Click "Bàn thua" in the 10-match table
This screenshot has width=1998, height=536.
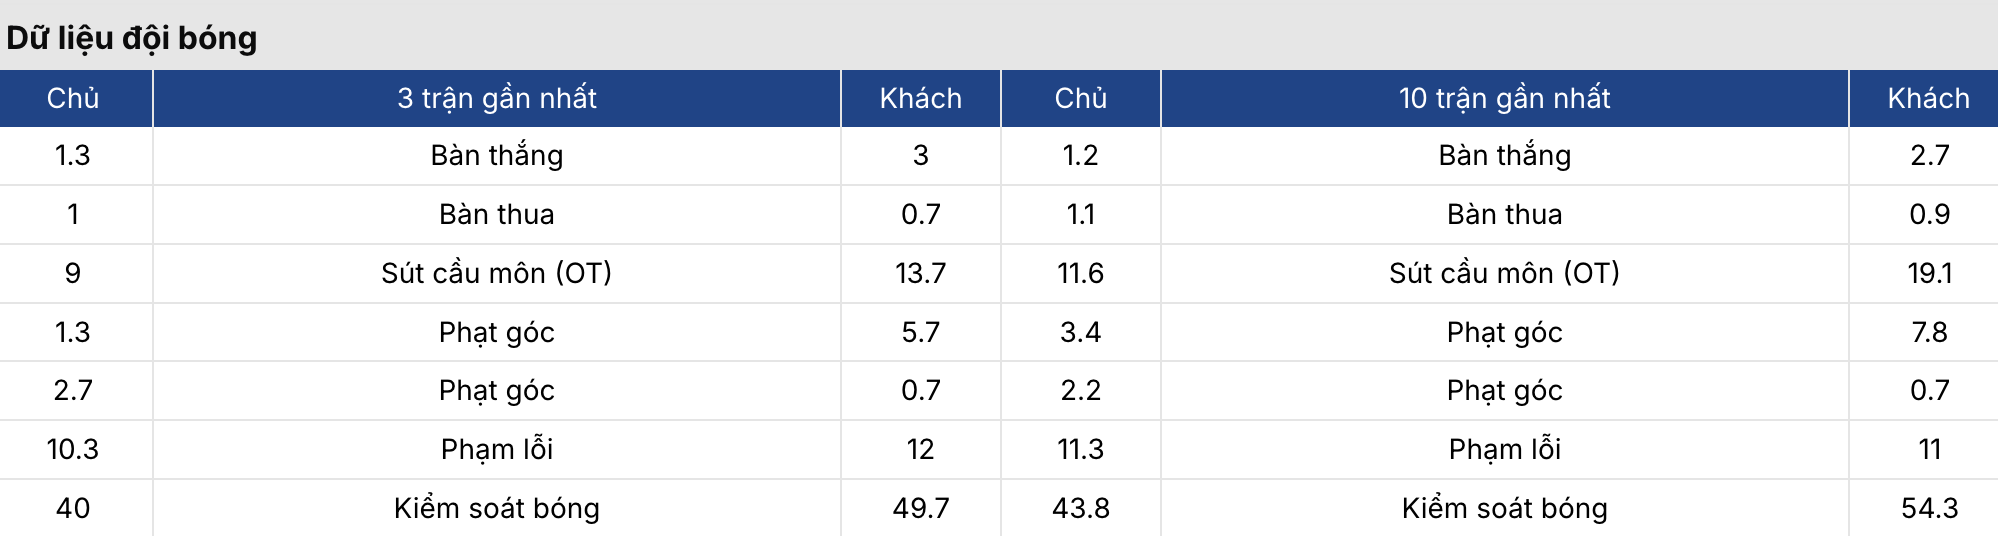tap(1504, 214)
